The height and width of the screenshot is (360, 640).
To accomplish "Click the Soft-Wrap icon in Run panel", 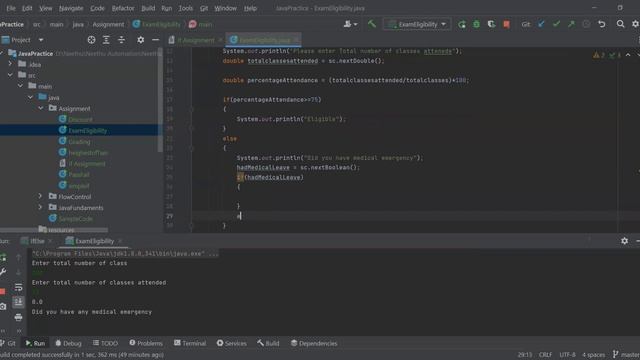I will point(18,288).
